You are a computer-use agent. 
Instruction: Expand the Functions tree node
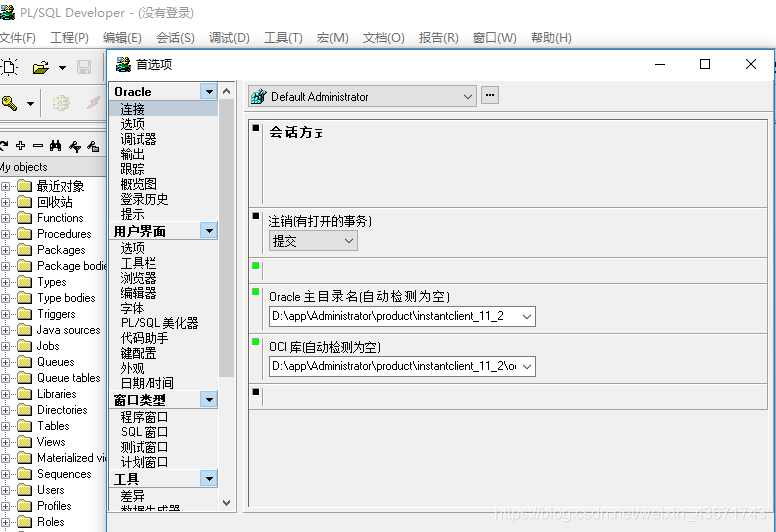tap(5, 218)
